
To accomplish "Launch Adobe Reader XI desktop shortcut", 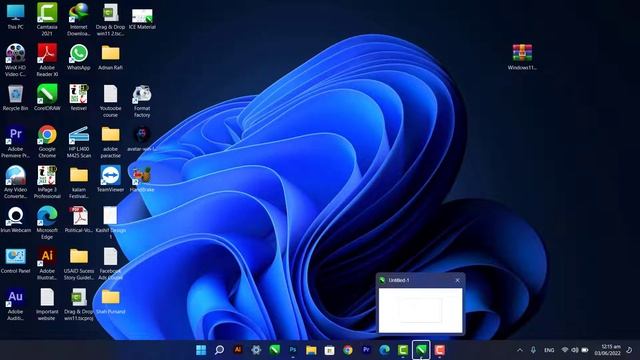I will [47, 60].
